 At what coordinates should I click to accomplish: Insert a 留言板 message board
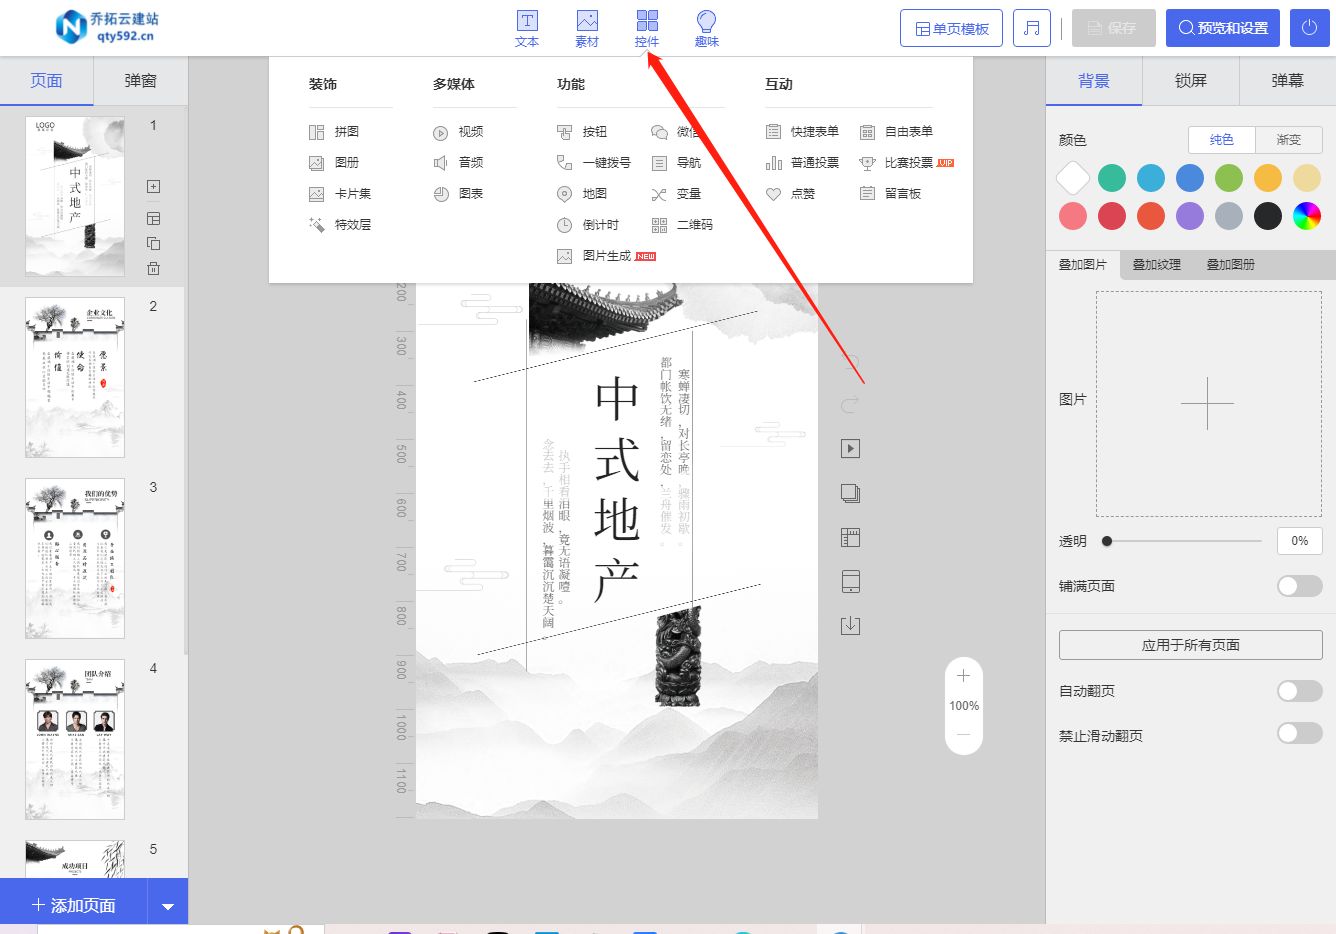tap(890, 194)
